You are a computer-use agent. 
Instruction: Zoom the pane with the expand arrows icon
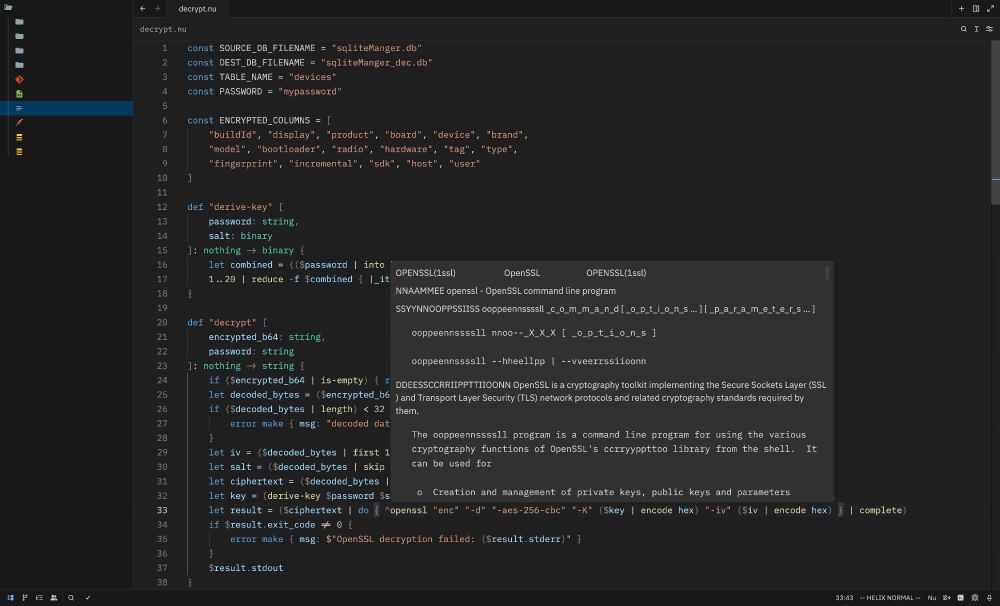(x=990, y=9)
